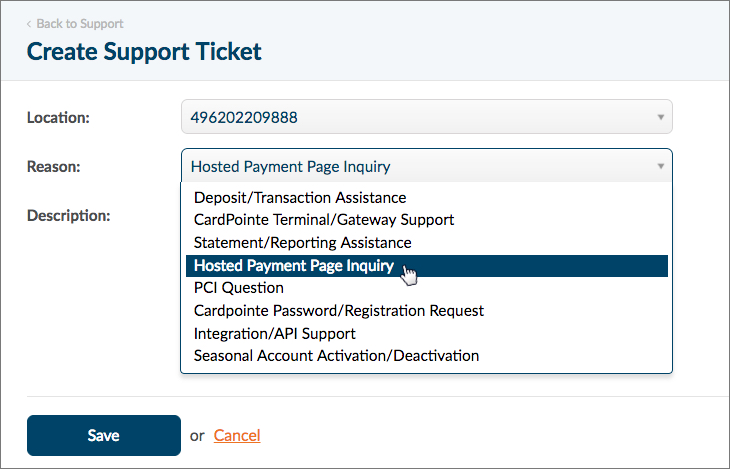Pick the PCI Question option

(239, 288)
